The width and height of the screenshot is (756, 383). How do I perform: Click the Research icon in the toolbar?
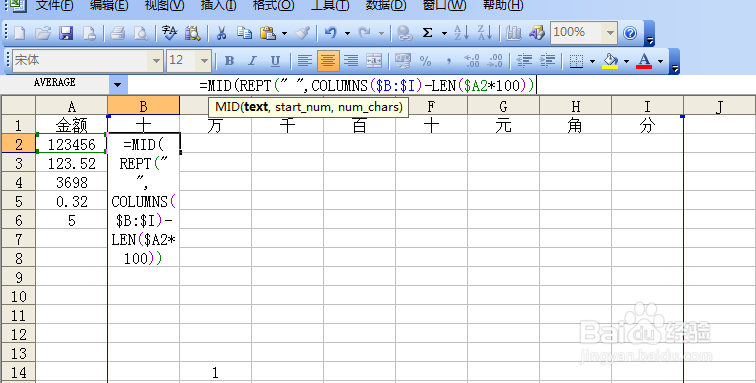point(192,33)
